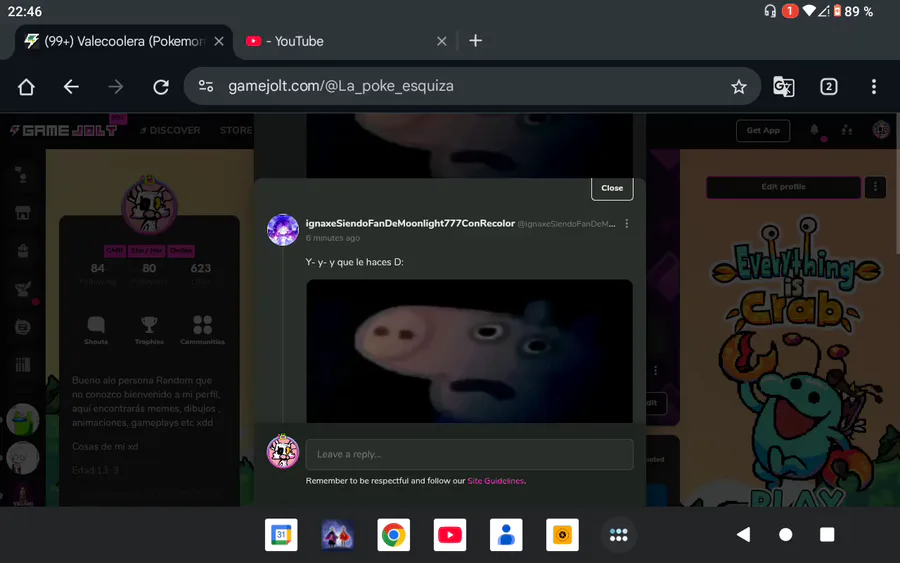This screenshot has width=900, height=563.
Task: Open Google Calendar from the taskbar
Action: [x=281, y=535]
